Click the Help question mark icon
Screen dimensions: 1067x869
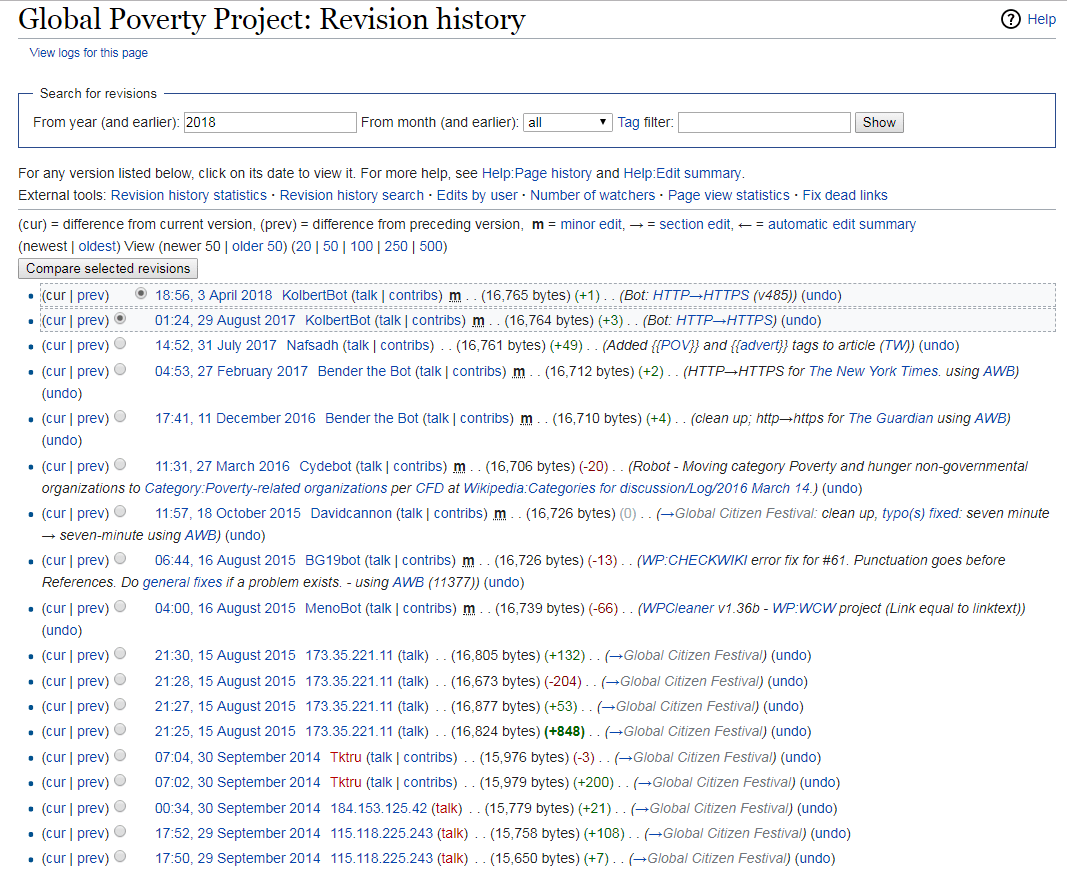(1011, 18)
